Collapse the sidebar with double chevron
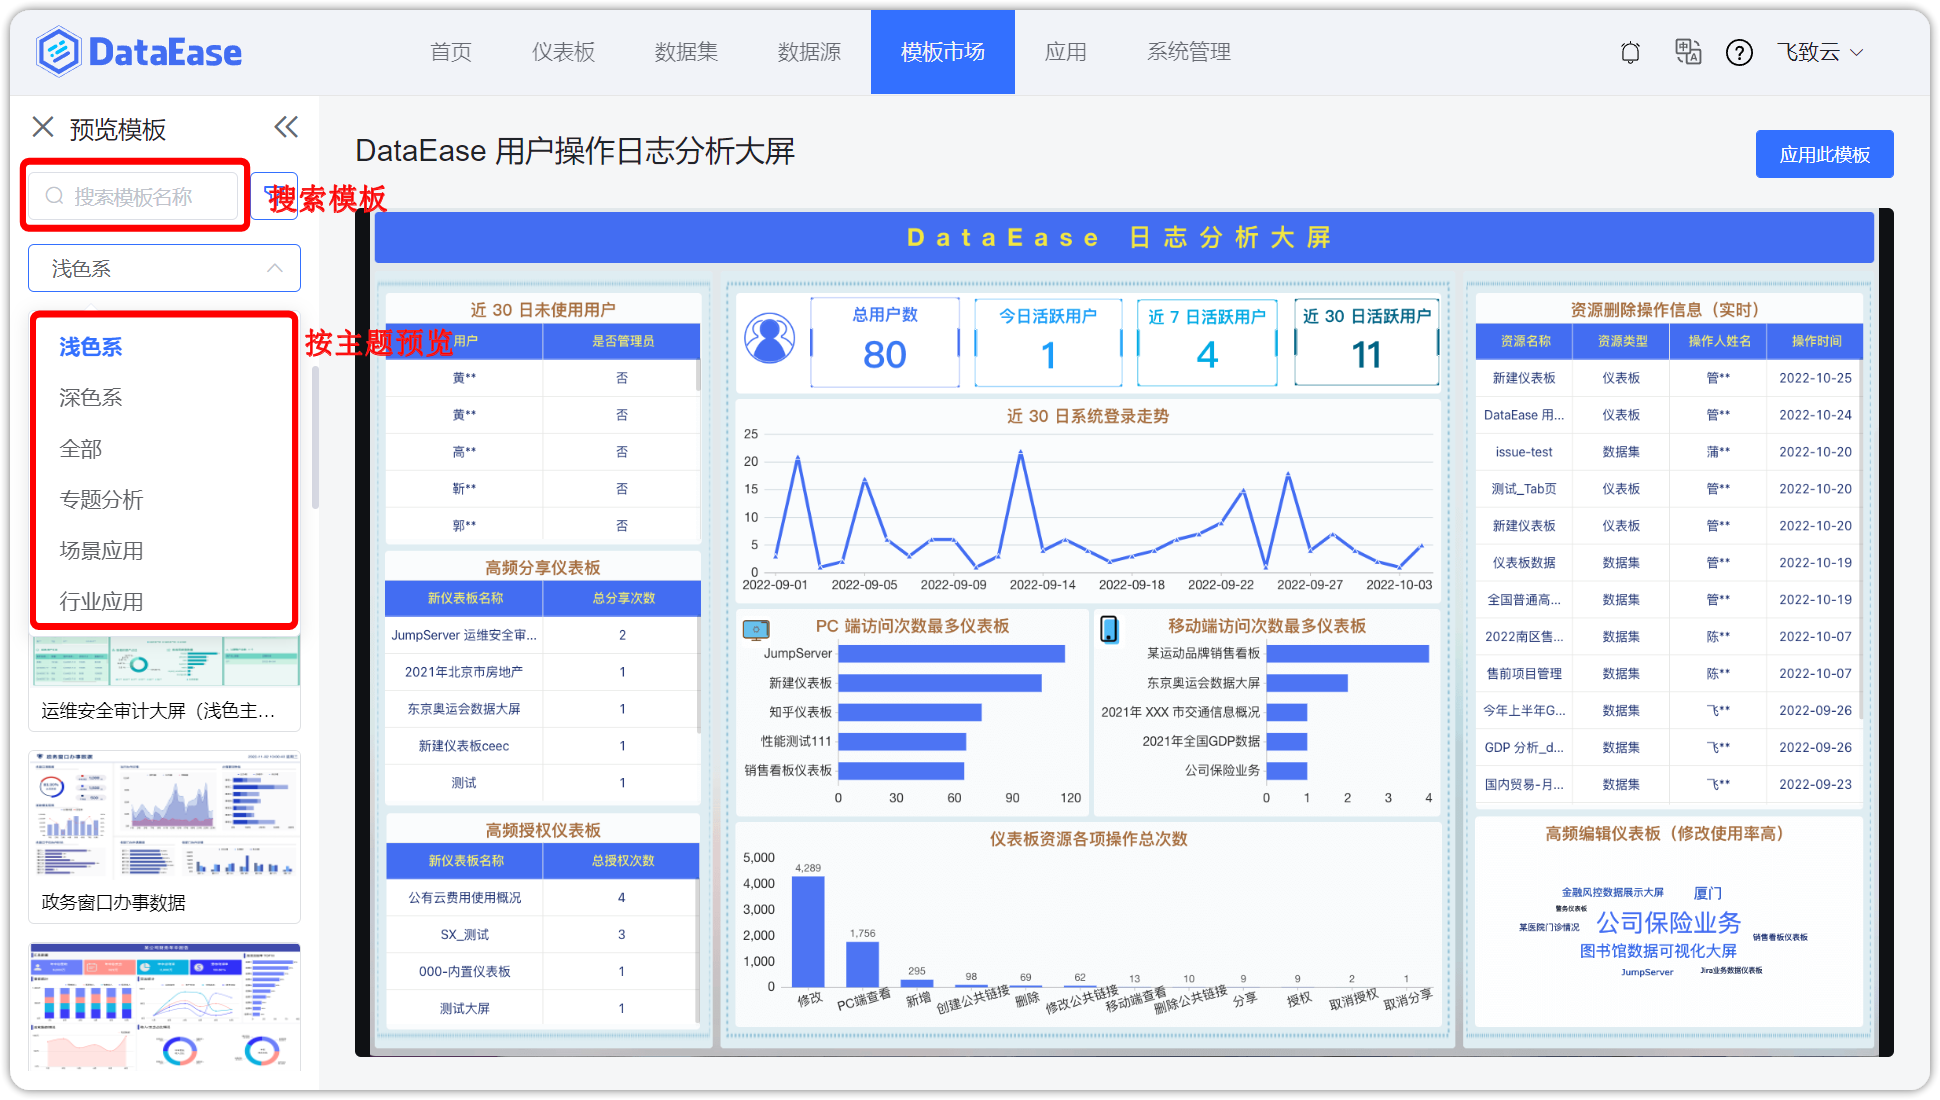This screenshot has width=1940, height=1100. [286, 127]
